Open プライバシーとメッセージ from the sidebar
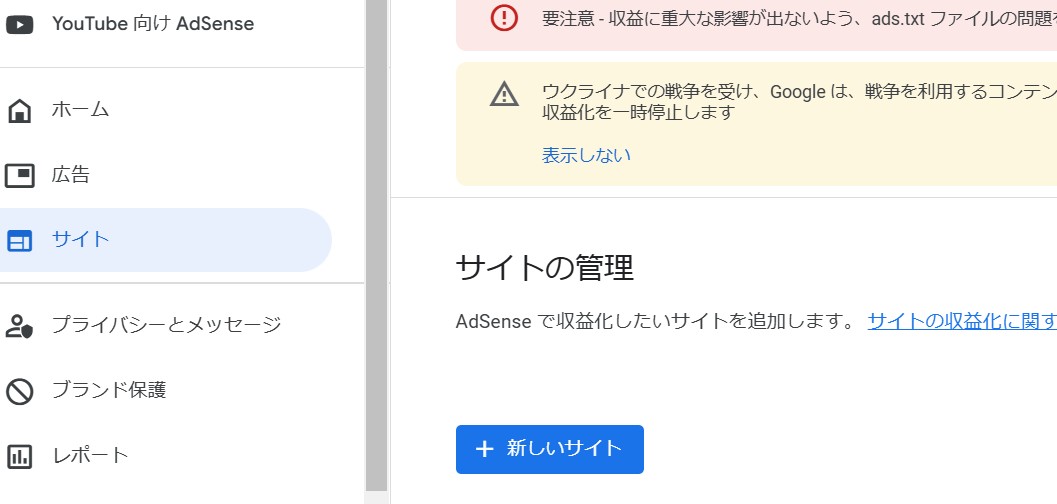1057x504 pixels. (x=166, y=325)
